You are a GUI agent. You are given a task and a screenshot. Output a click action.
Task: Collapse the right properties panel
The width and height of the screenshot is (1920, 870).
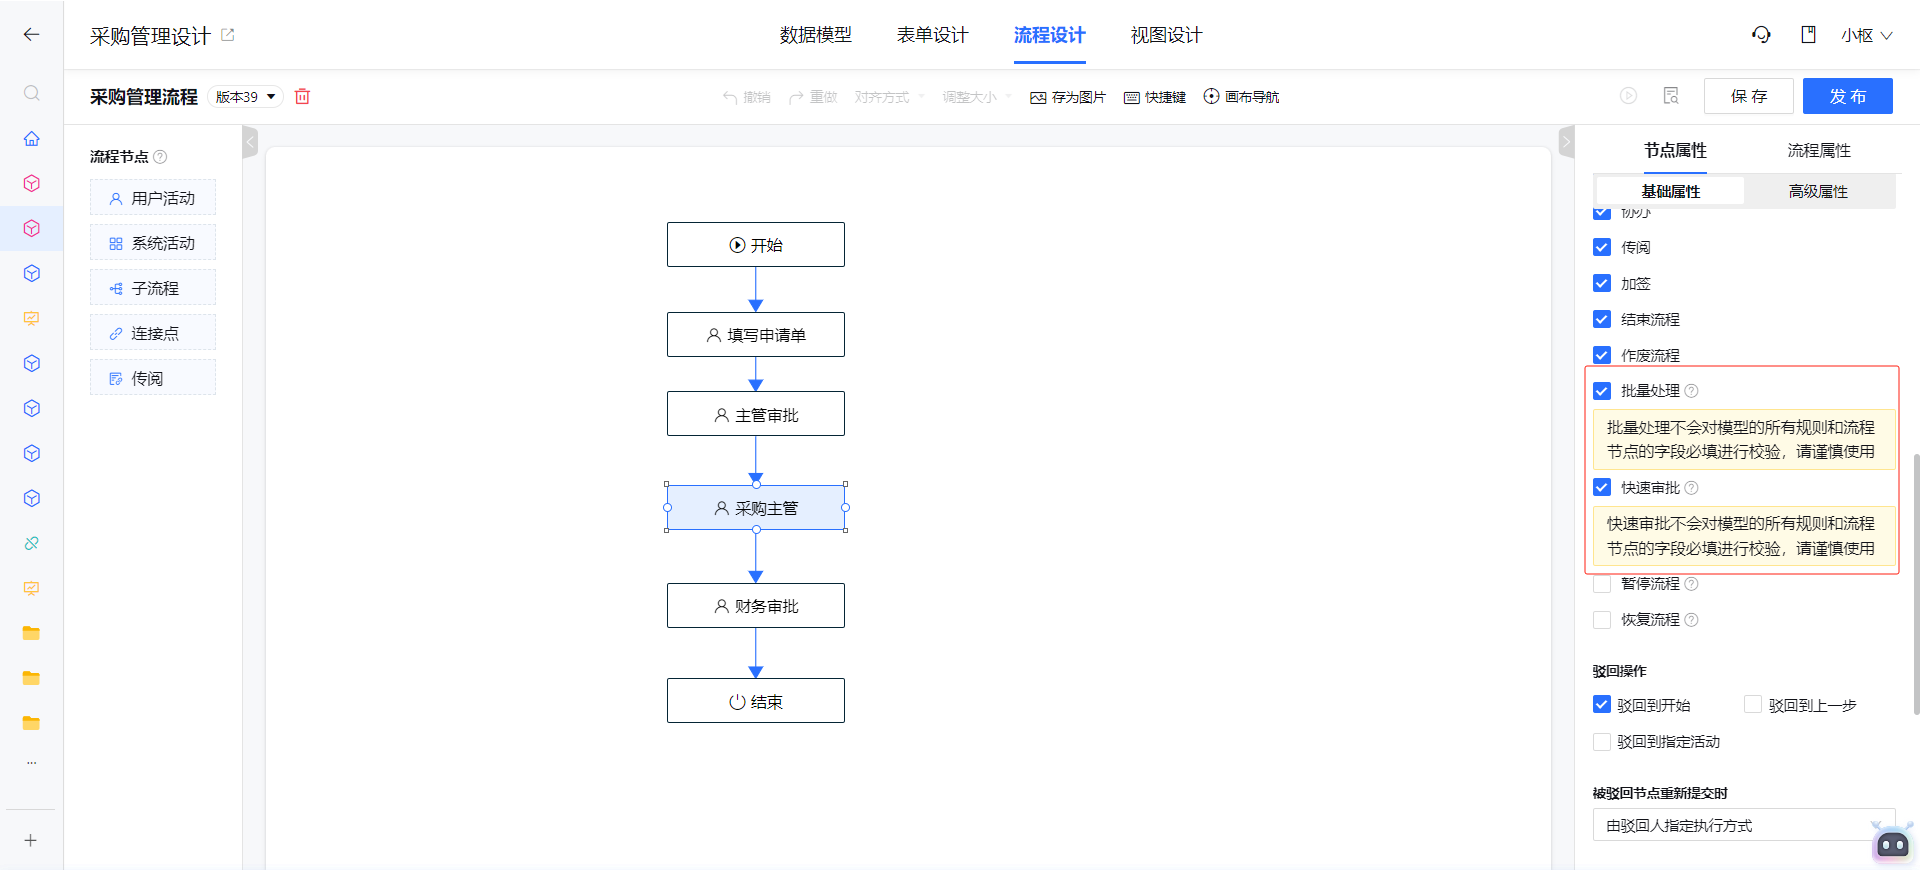click(x=1567, y=142)
